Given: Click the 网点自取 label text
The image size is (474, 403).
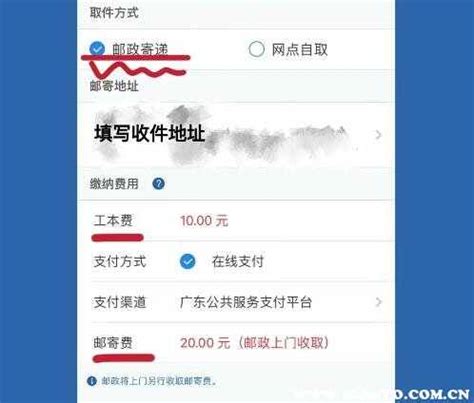Looking at the screenshot, I should point(300,50).
